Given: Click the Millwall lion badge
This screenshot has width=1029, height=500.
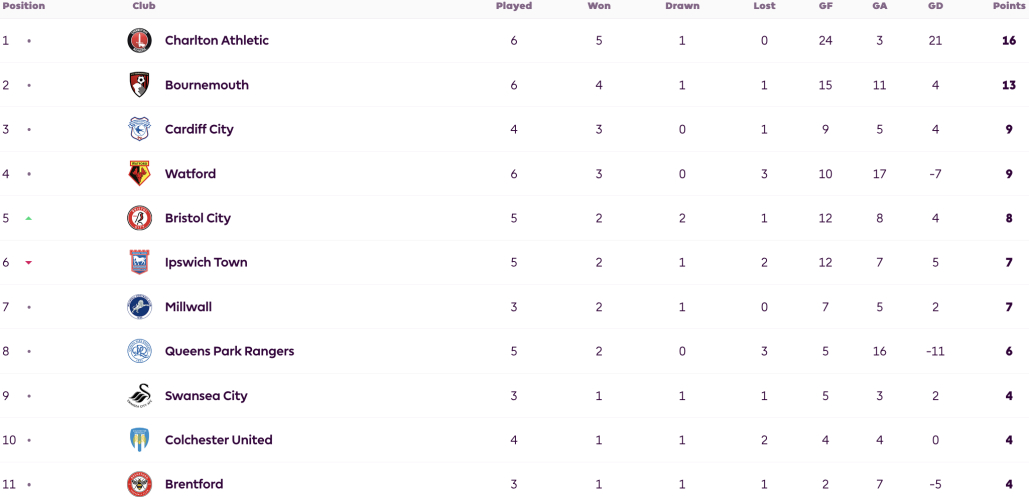Looking at the screenshot, I should pos(139,307).
